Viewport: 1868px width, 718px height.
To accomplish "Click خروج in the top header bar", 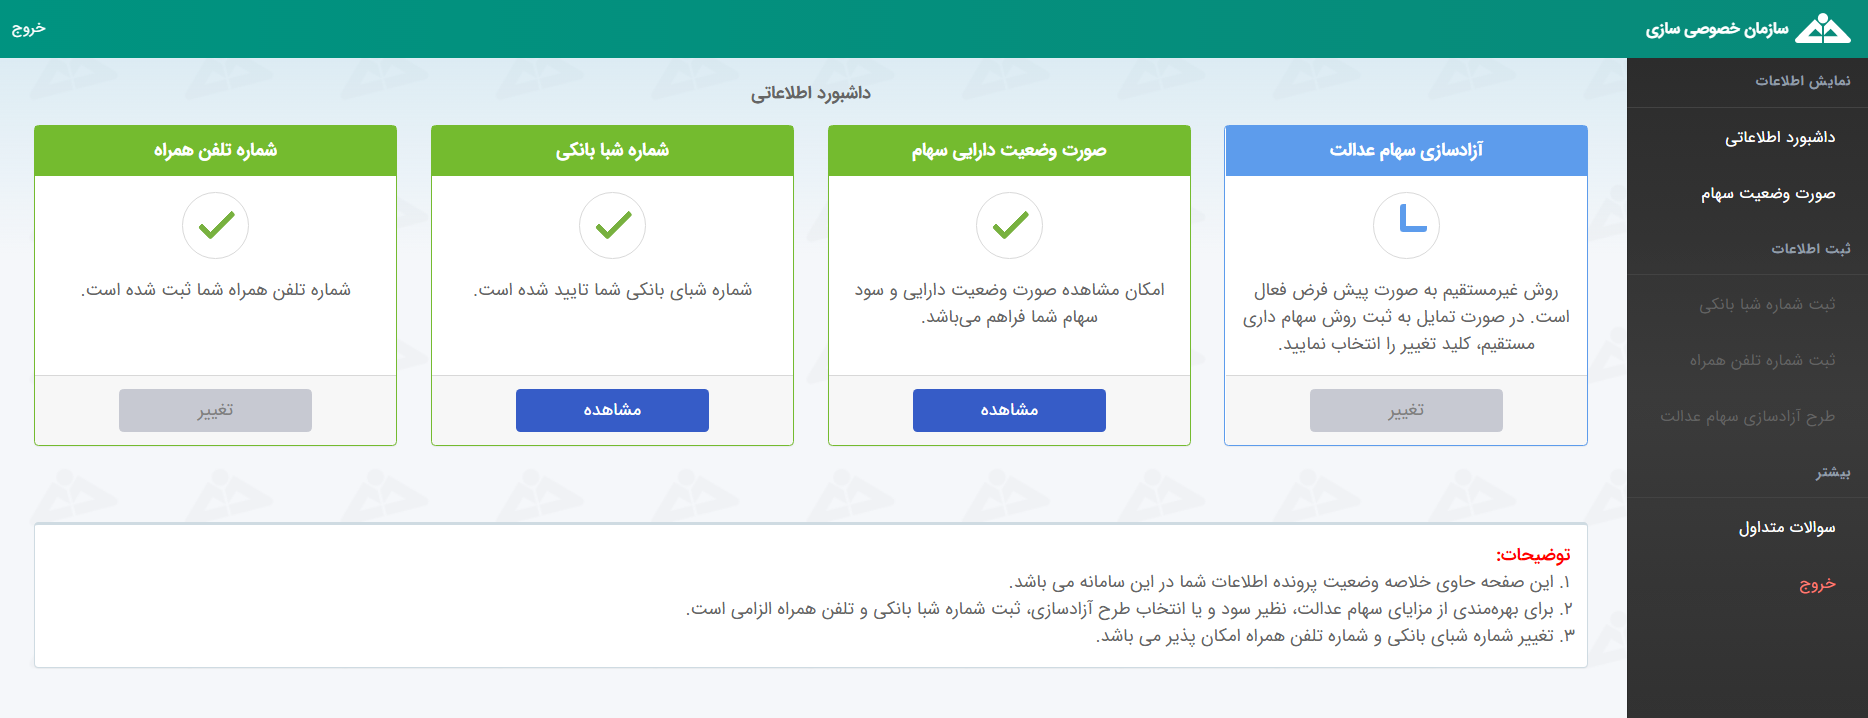I will point(29,28).
